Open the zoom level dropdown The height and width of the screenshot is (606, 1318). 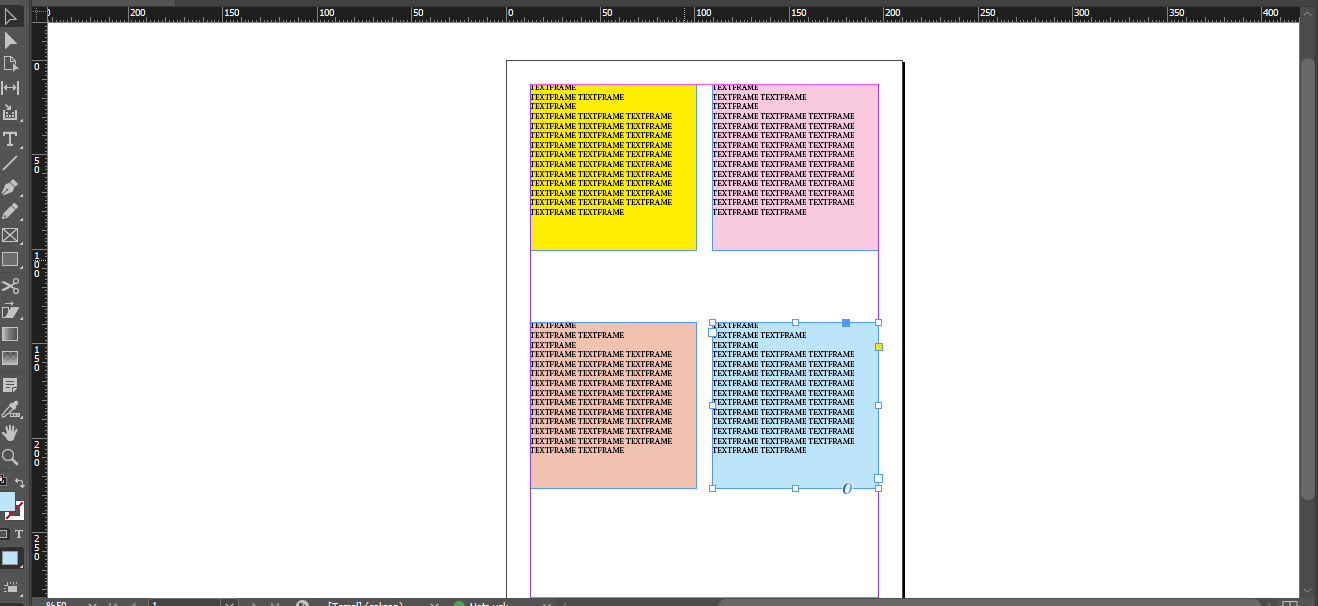pyautogui.click(x=91, y=604)
